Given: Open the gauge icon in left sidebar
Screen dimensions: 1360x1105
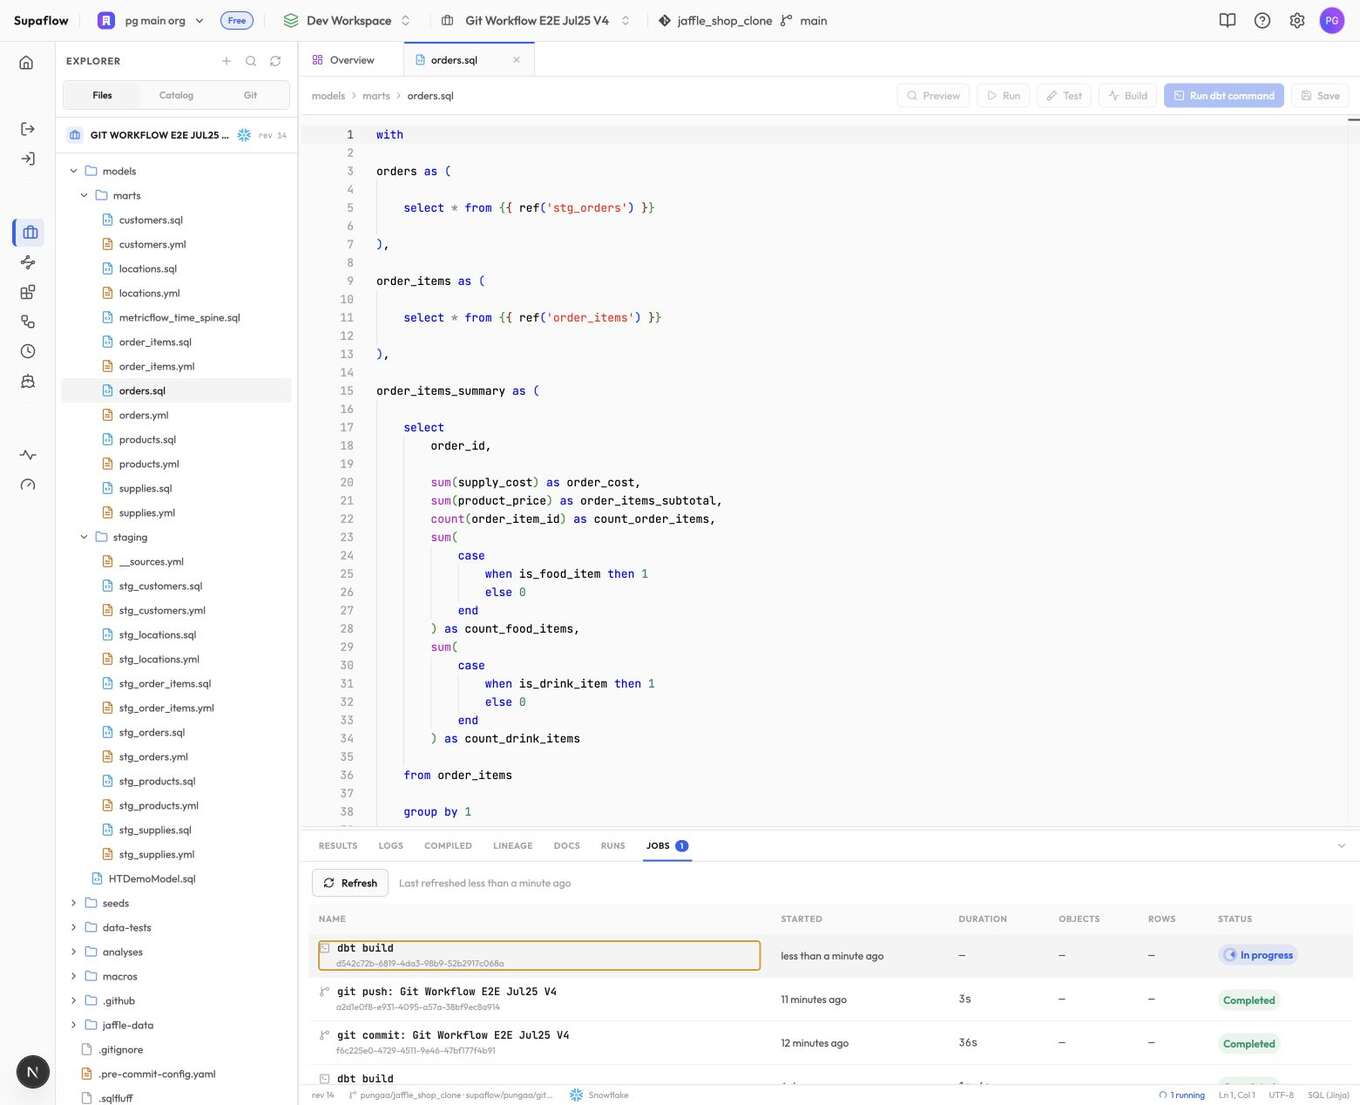Looking at the screenshot, I should click(28, 485).
